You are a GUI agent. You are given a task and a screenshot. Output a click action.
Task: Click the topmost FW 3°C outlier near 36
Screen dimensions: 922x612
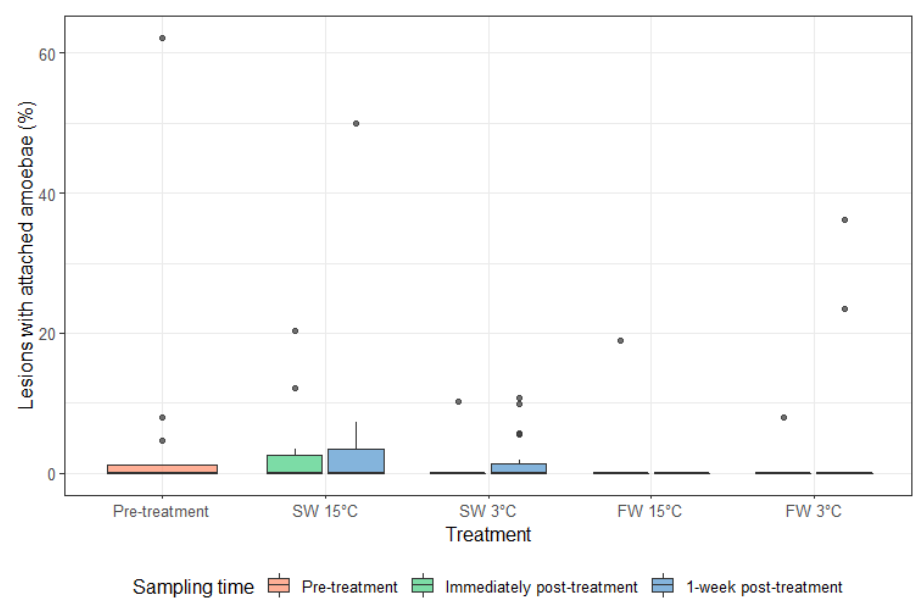[x=845, y=220]
